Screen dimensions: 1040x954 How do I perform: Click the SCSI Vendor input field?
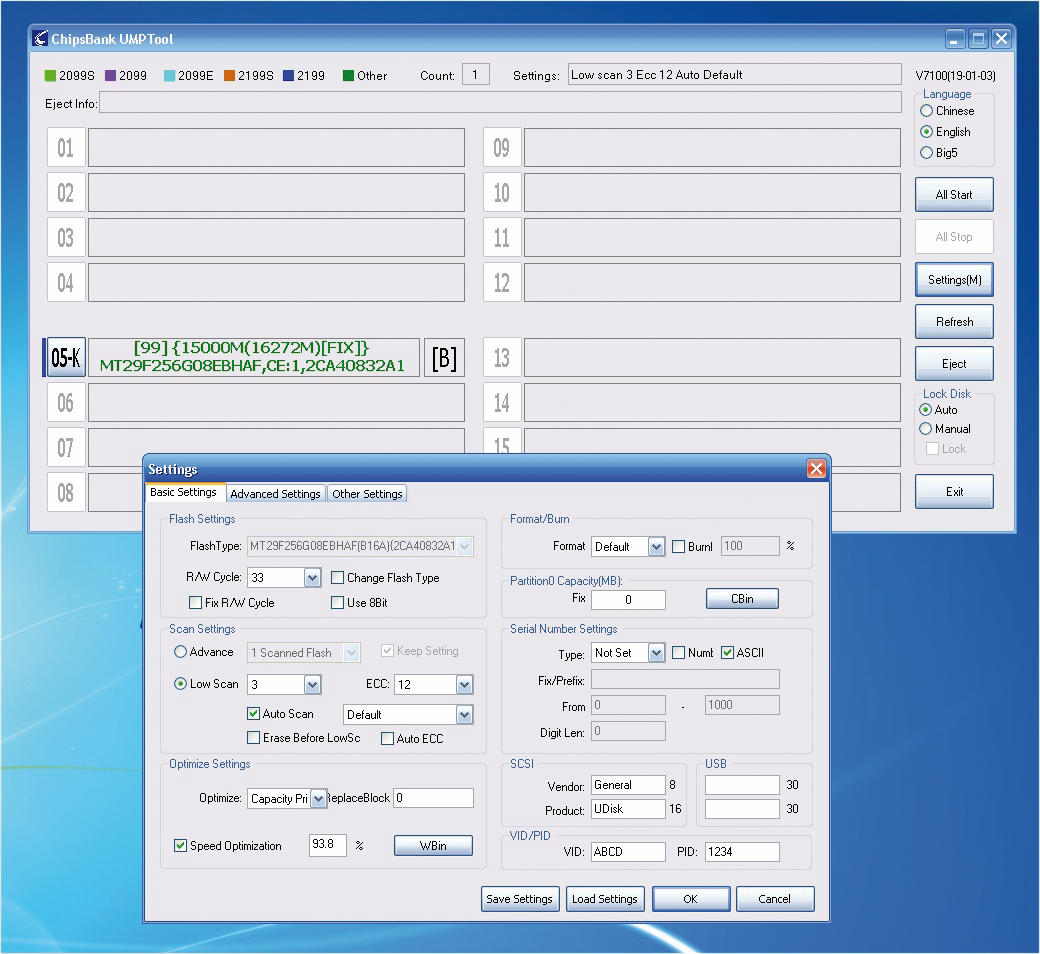click(628, 785)
